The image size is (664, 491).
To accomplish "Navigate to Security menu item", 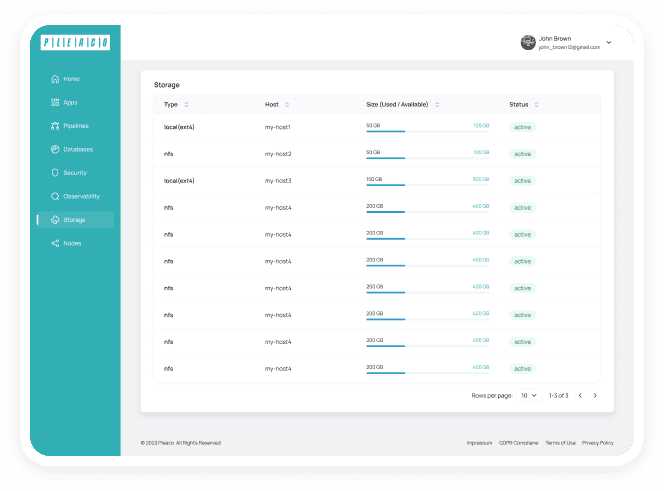I will pyautogui.click(x=75, y=172).
